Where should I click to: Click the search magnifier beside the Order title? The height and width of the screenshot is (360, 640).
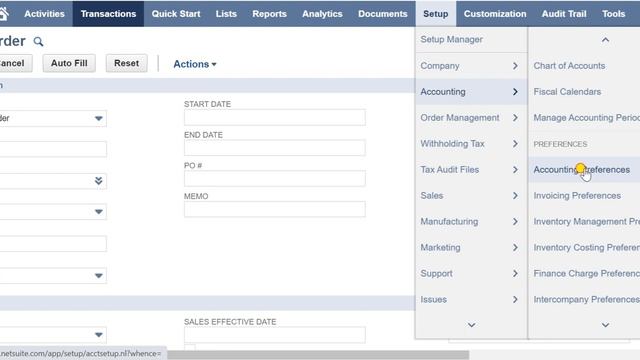coord(38,41)
